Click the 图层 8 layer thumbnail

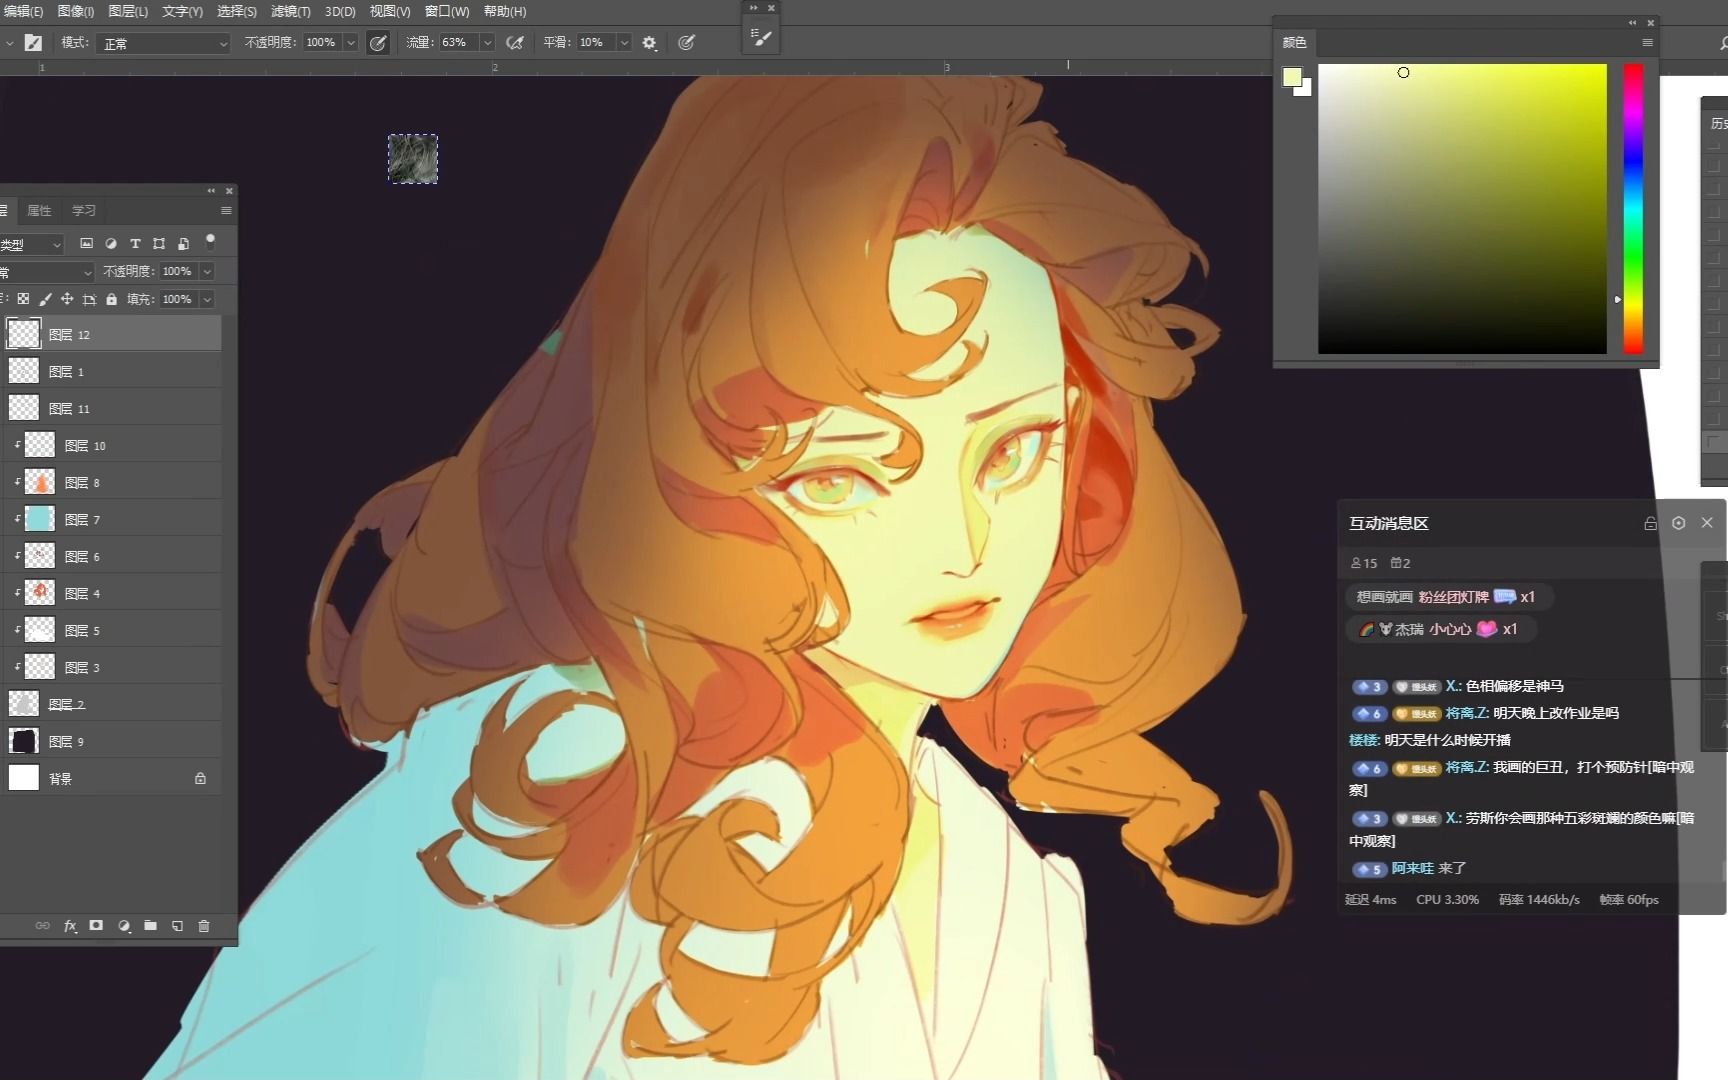(x=39, y=482)
